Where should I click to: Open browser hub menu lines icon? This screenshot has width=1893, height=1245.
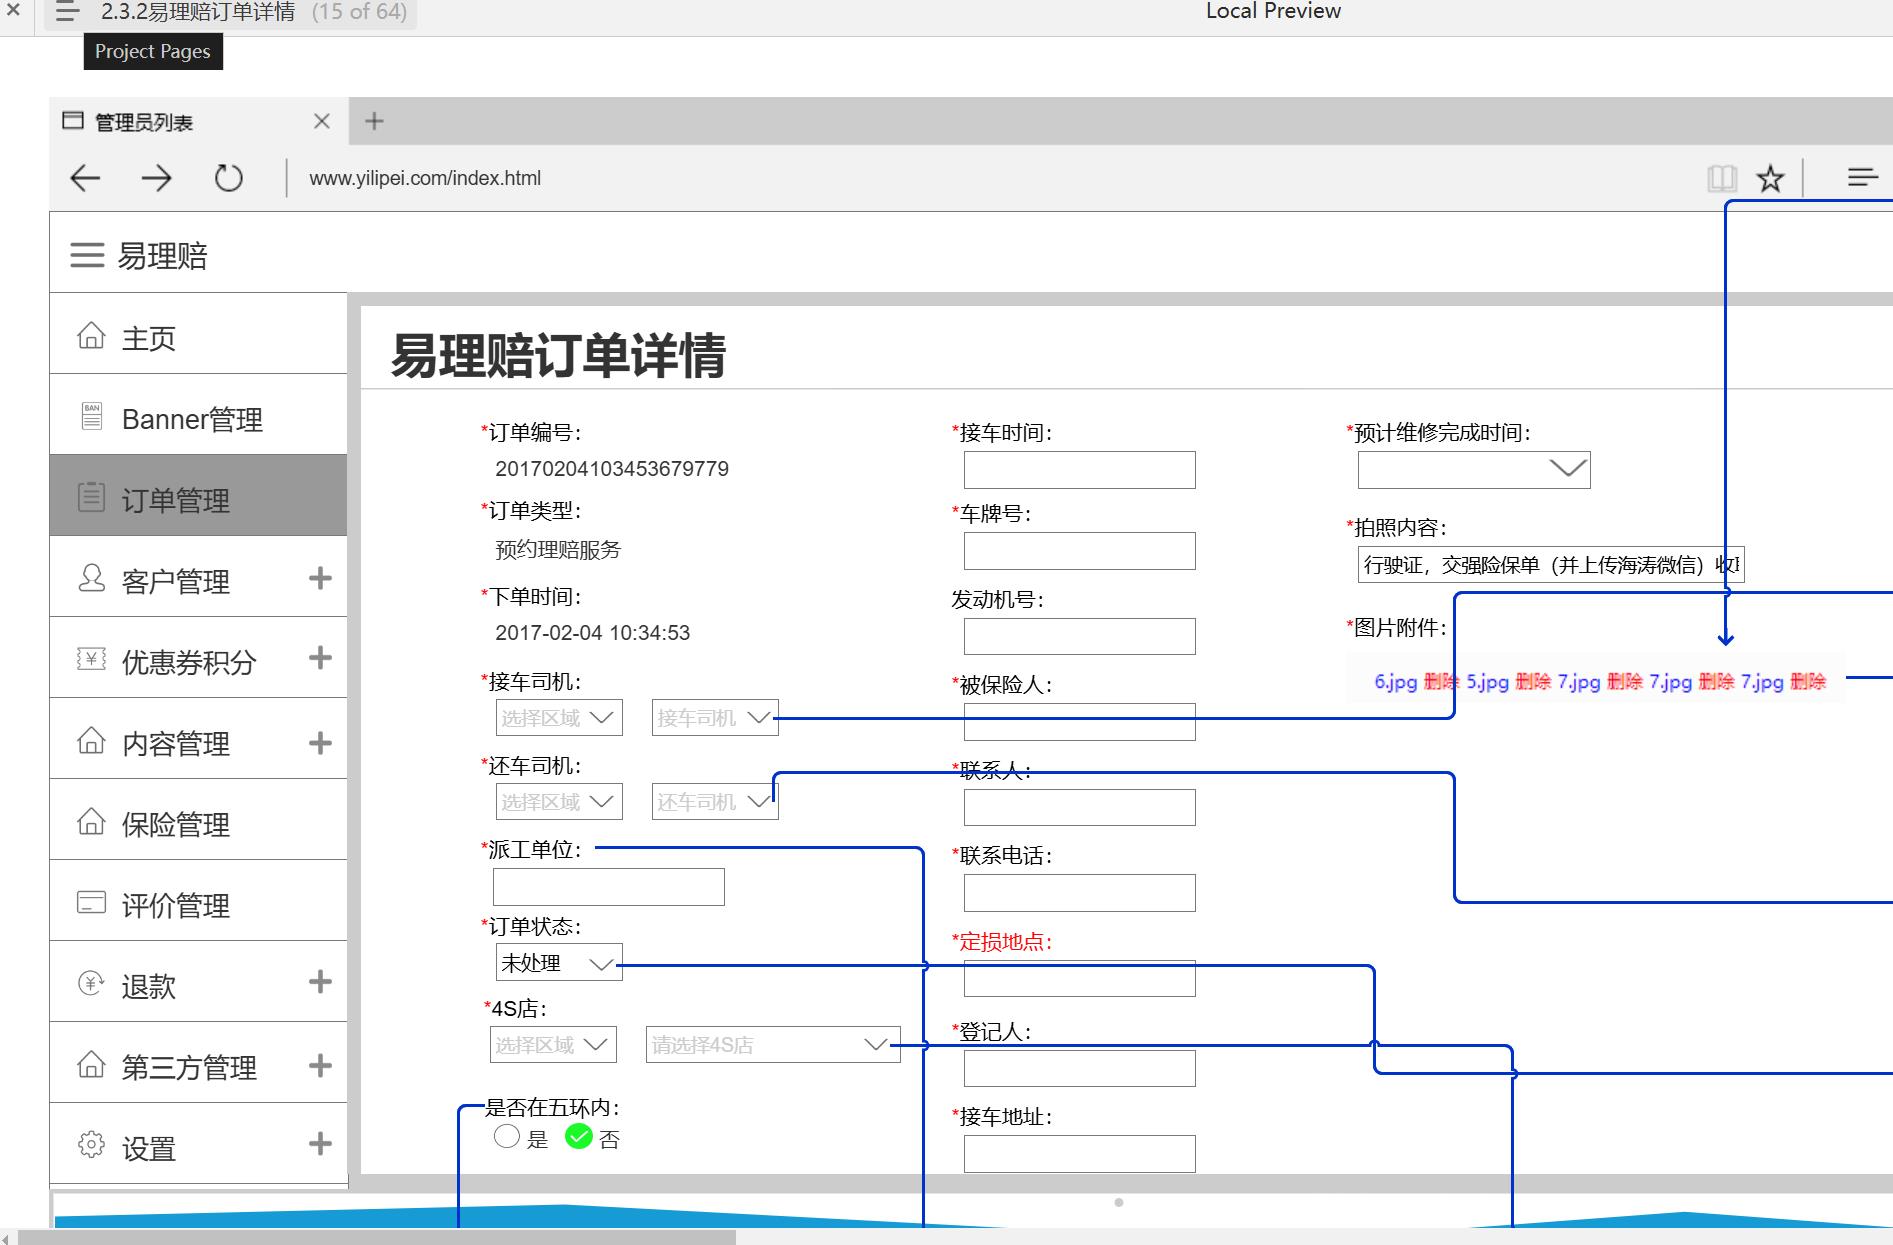coord(1862,177)
